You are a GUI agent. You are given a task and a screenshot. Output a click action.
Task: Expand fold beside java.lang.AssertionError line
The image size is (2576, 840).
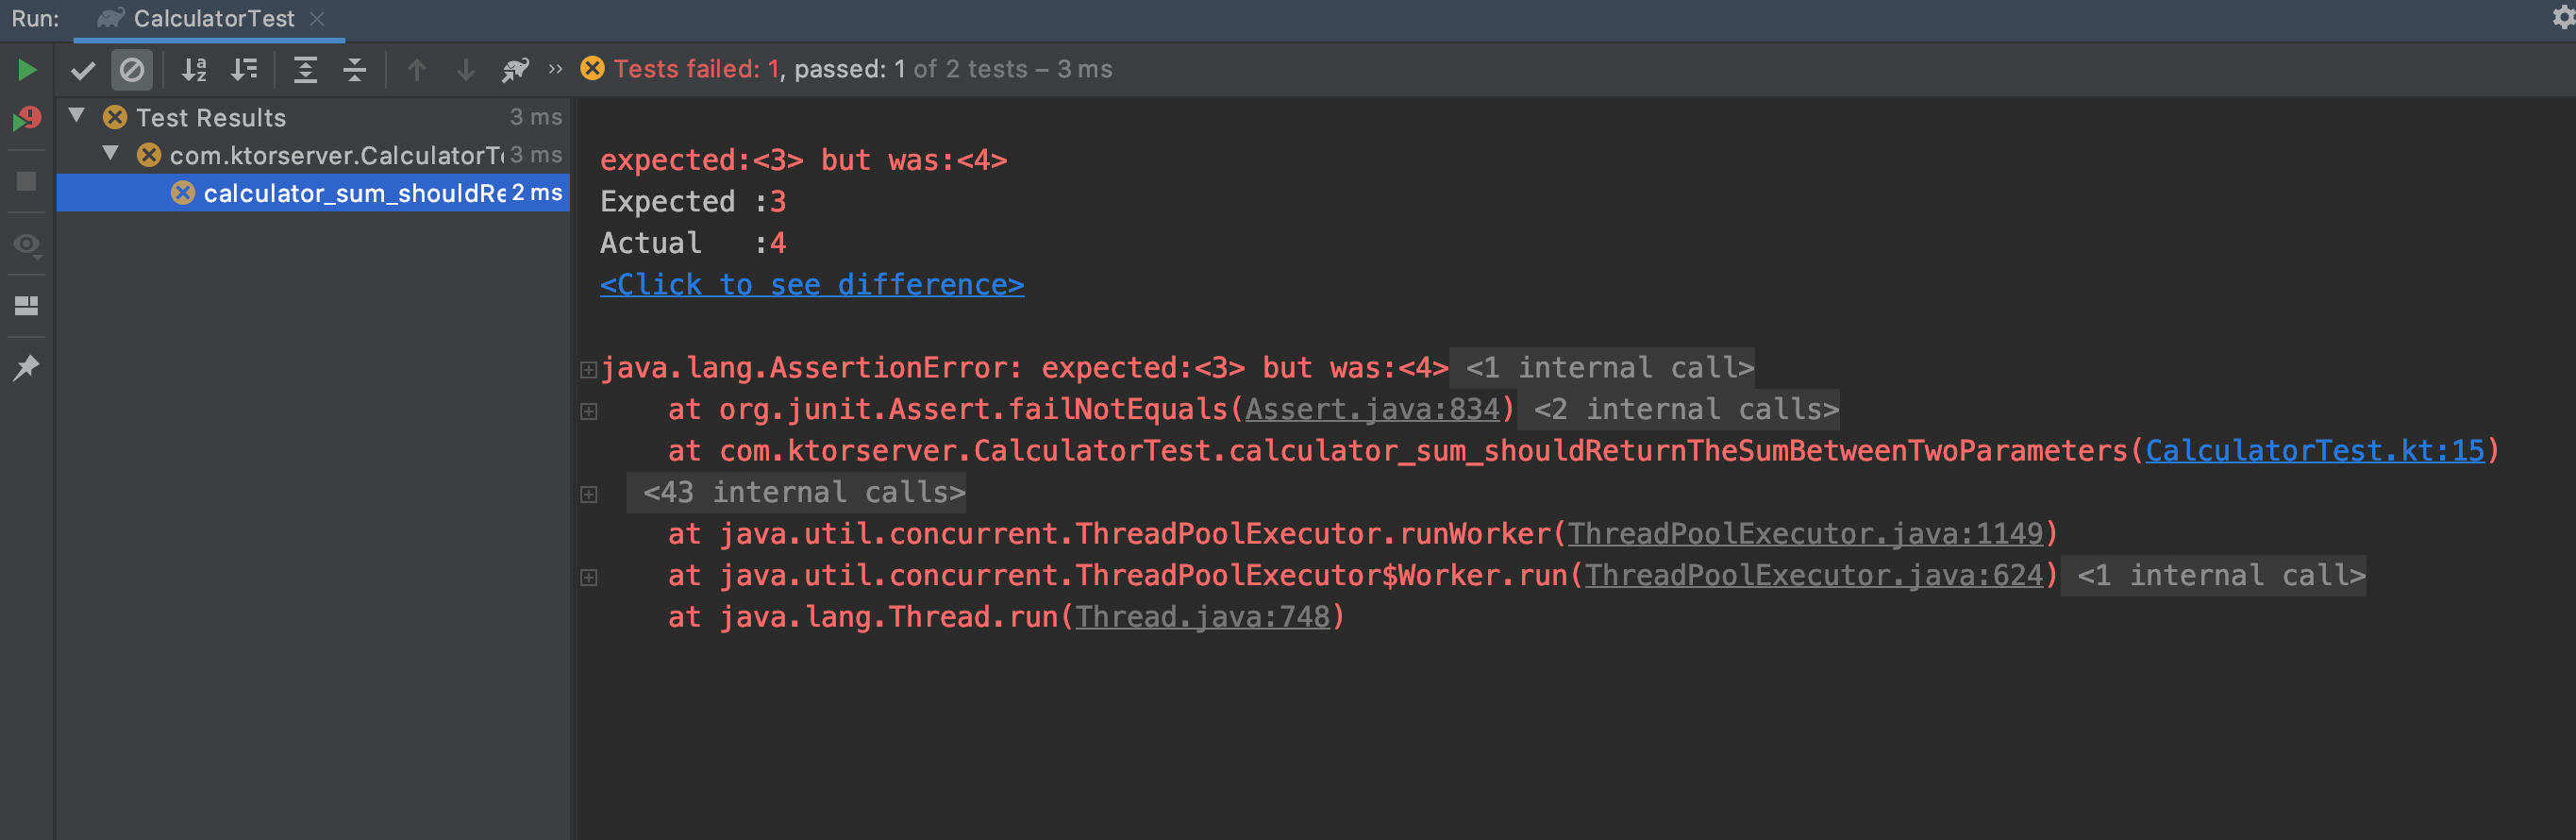point(589,370)
